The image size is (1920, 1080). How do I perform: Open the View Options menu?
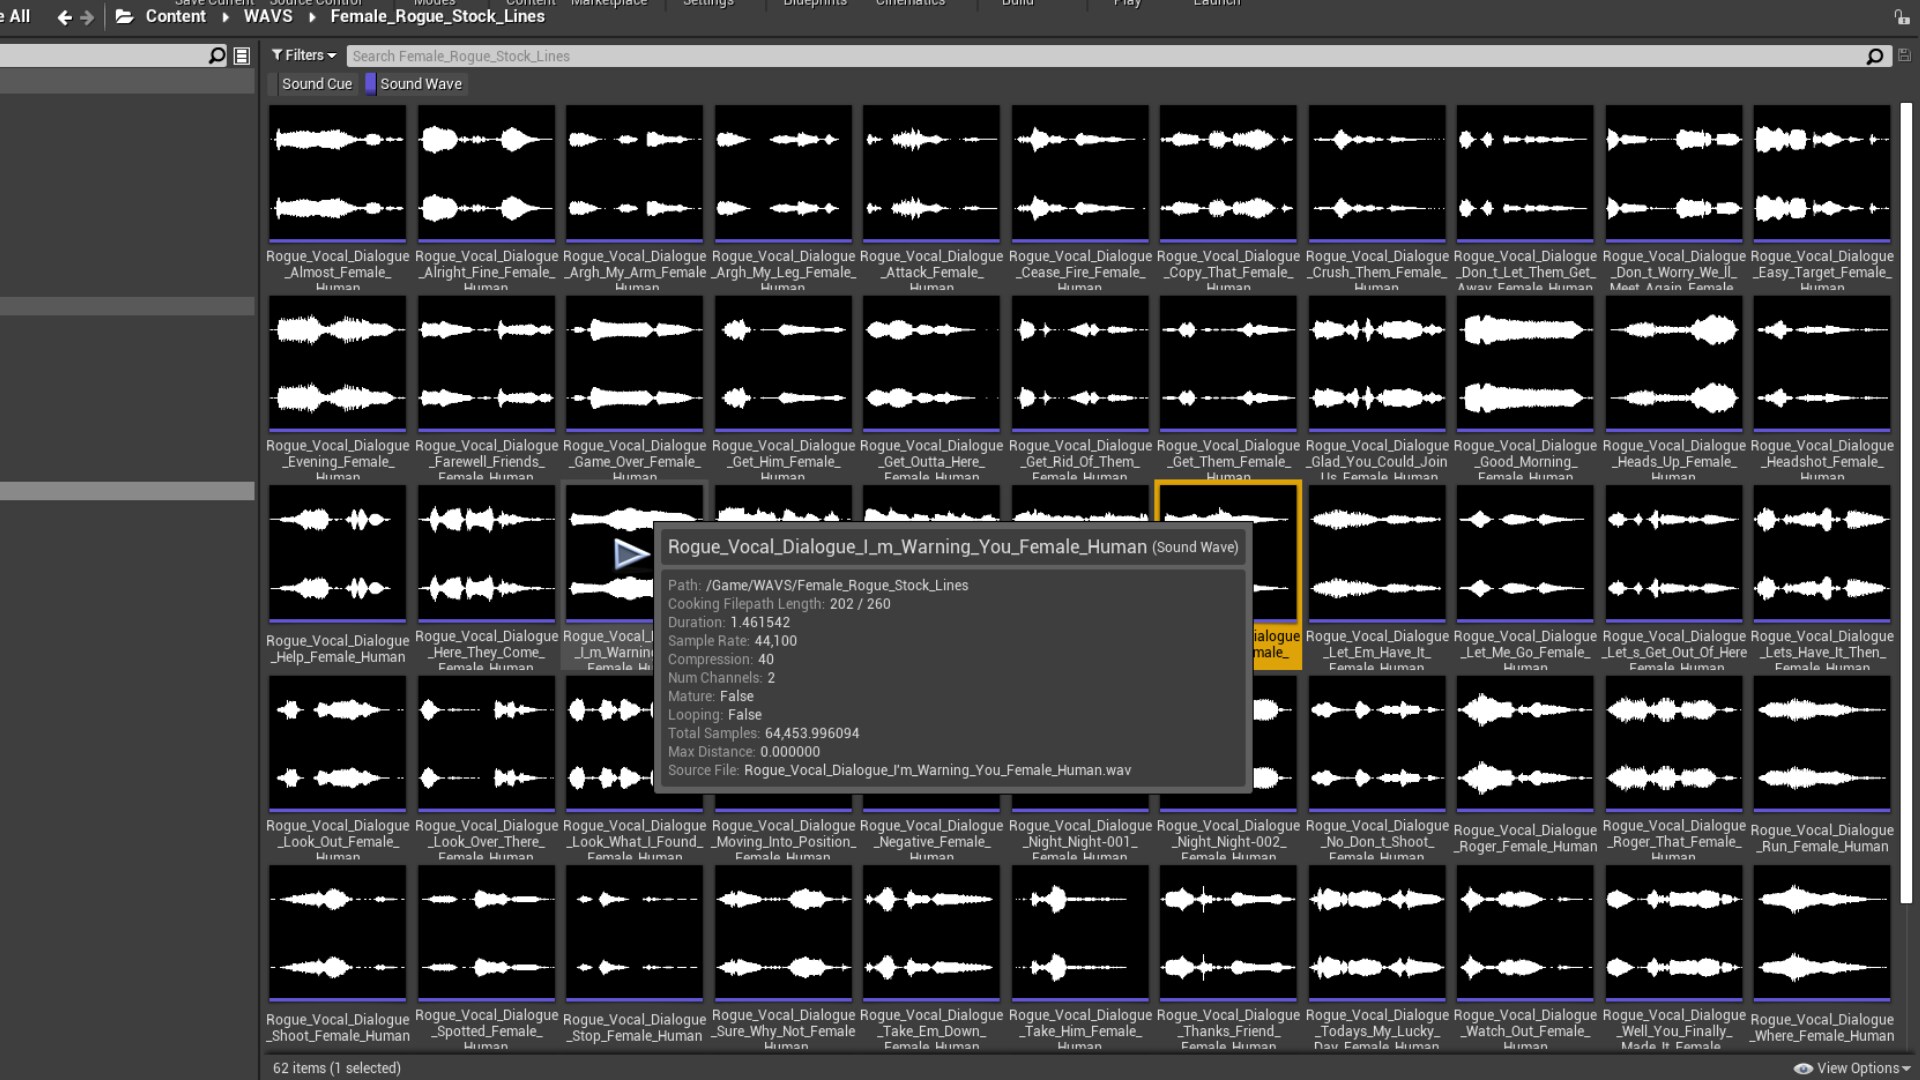[x=1852, y=1068]
